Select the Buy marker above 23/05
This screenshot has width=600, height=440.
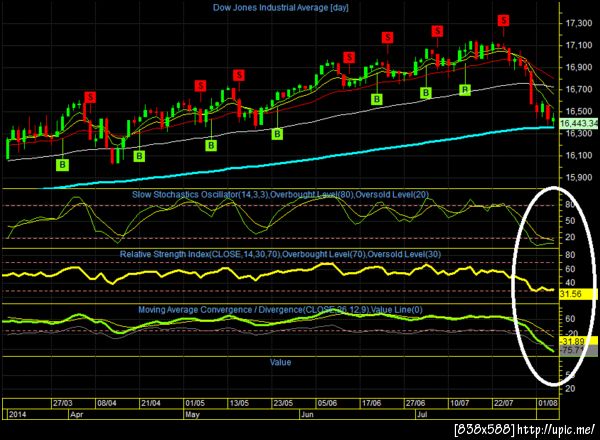click(277, 134)
